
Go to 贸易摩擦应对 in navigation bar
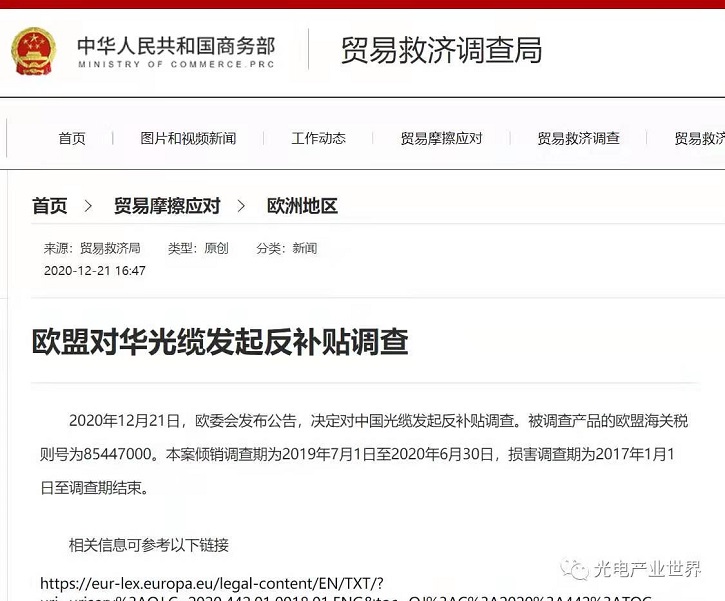pyautogui.click(x=442, y=138)
